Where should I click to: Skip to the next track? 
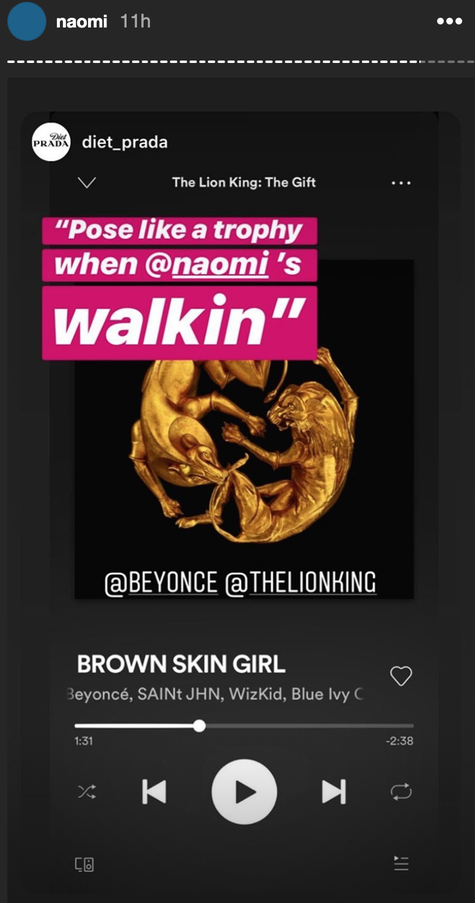coord(334,791)
